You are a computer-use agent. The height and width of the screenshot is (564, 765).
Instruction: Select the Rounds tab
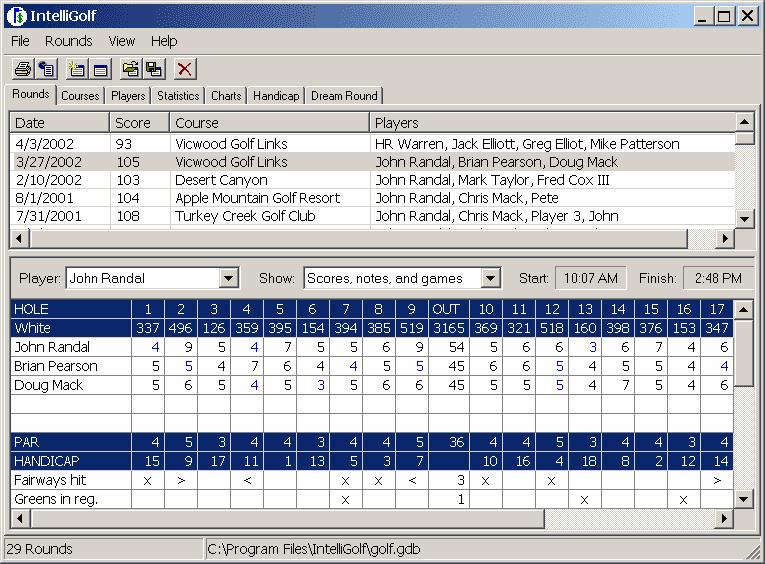[31, 94]
